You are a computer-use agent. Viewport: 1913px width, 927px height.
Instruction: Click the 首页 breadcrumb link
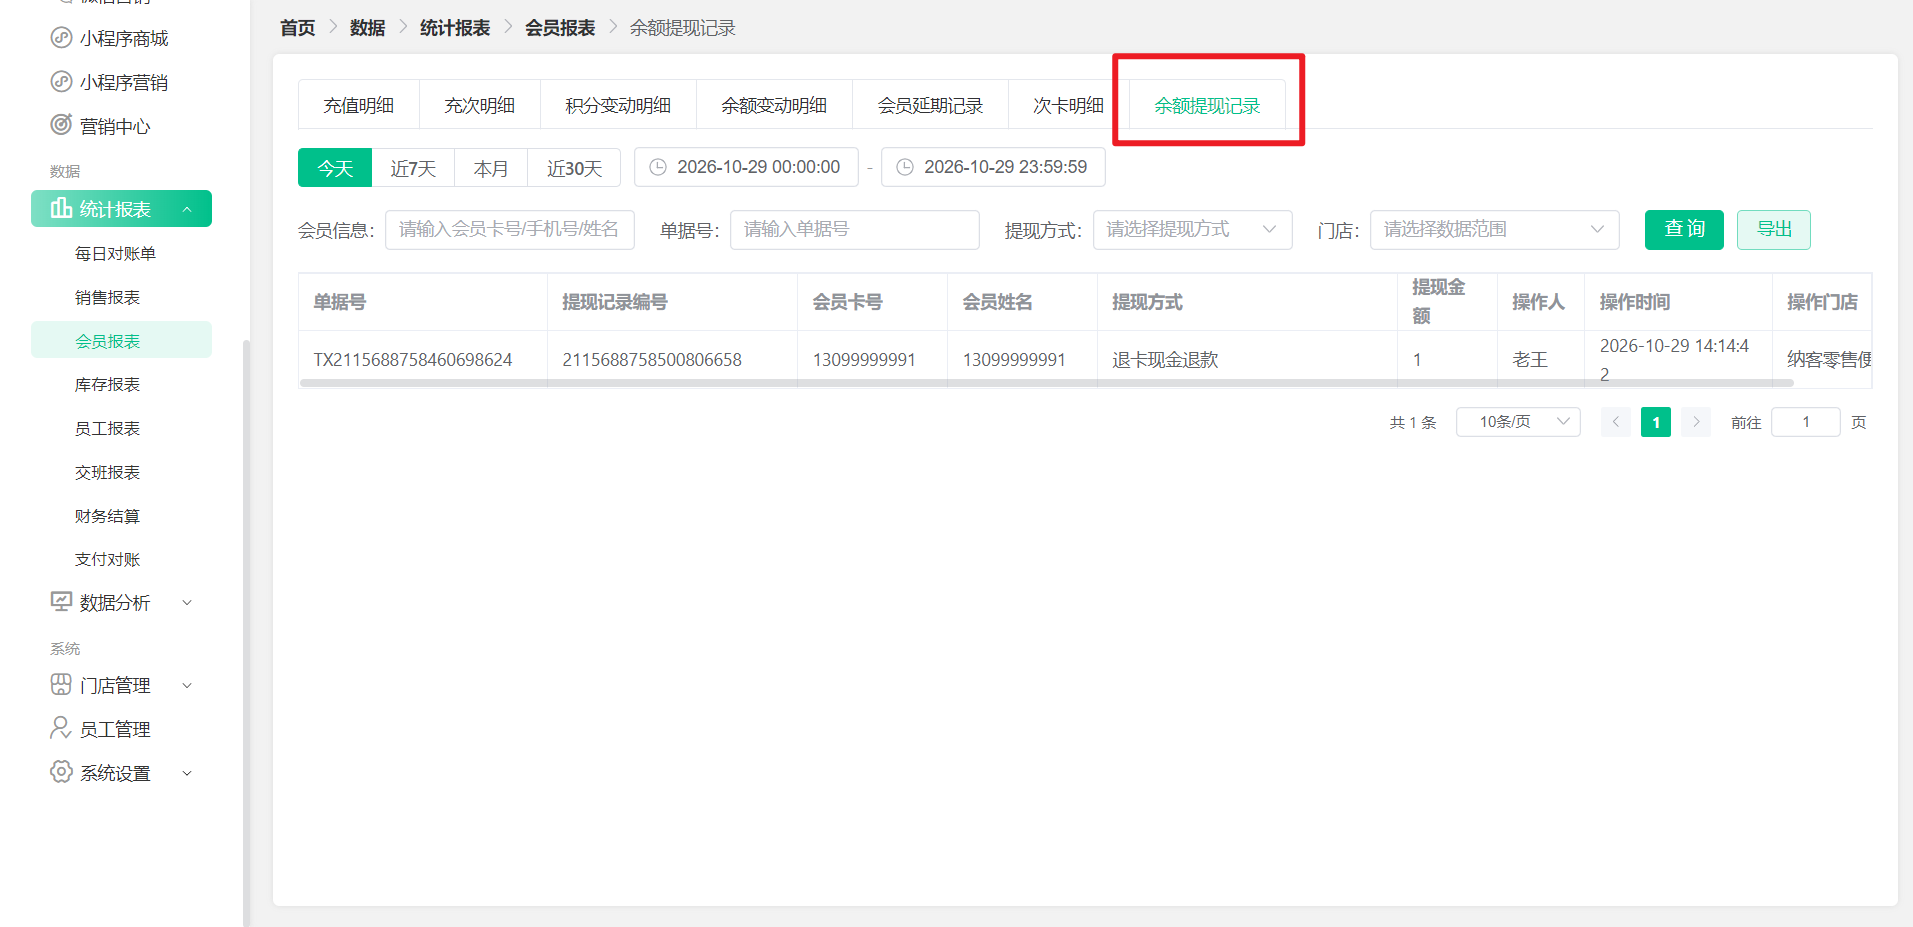pos(298,28)
